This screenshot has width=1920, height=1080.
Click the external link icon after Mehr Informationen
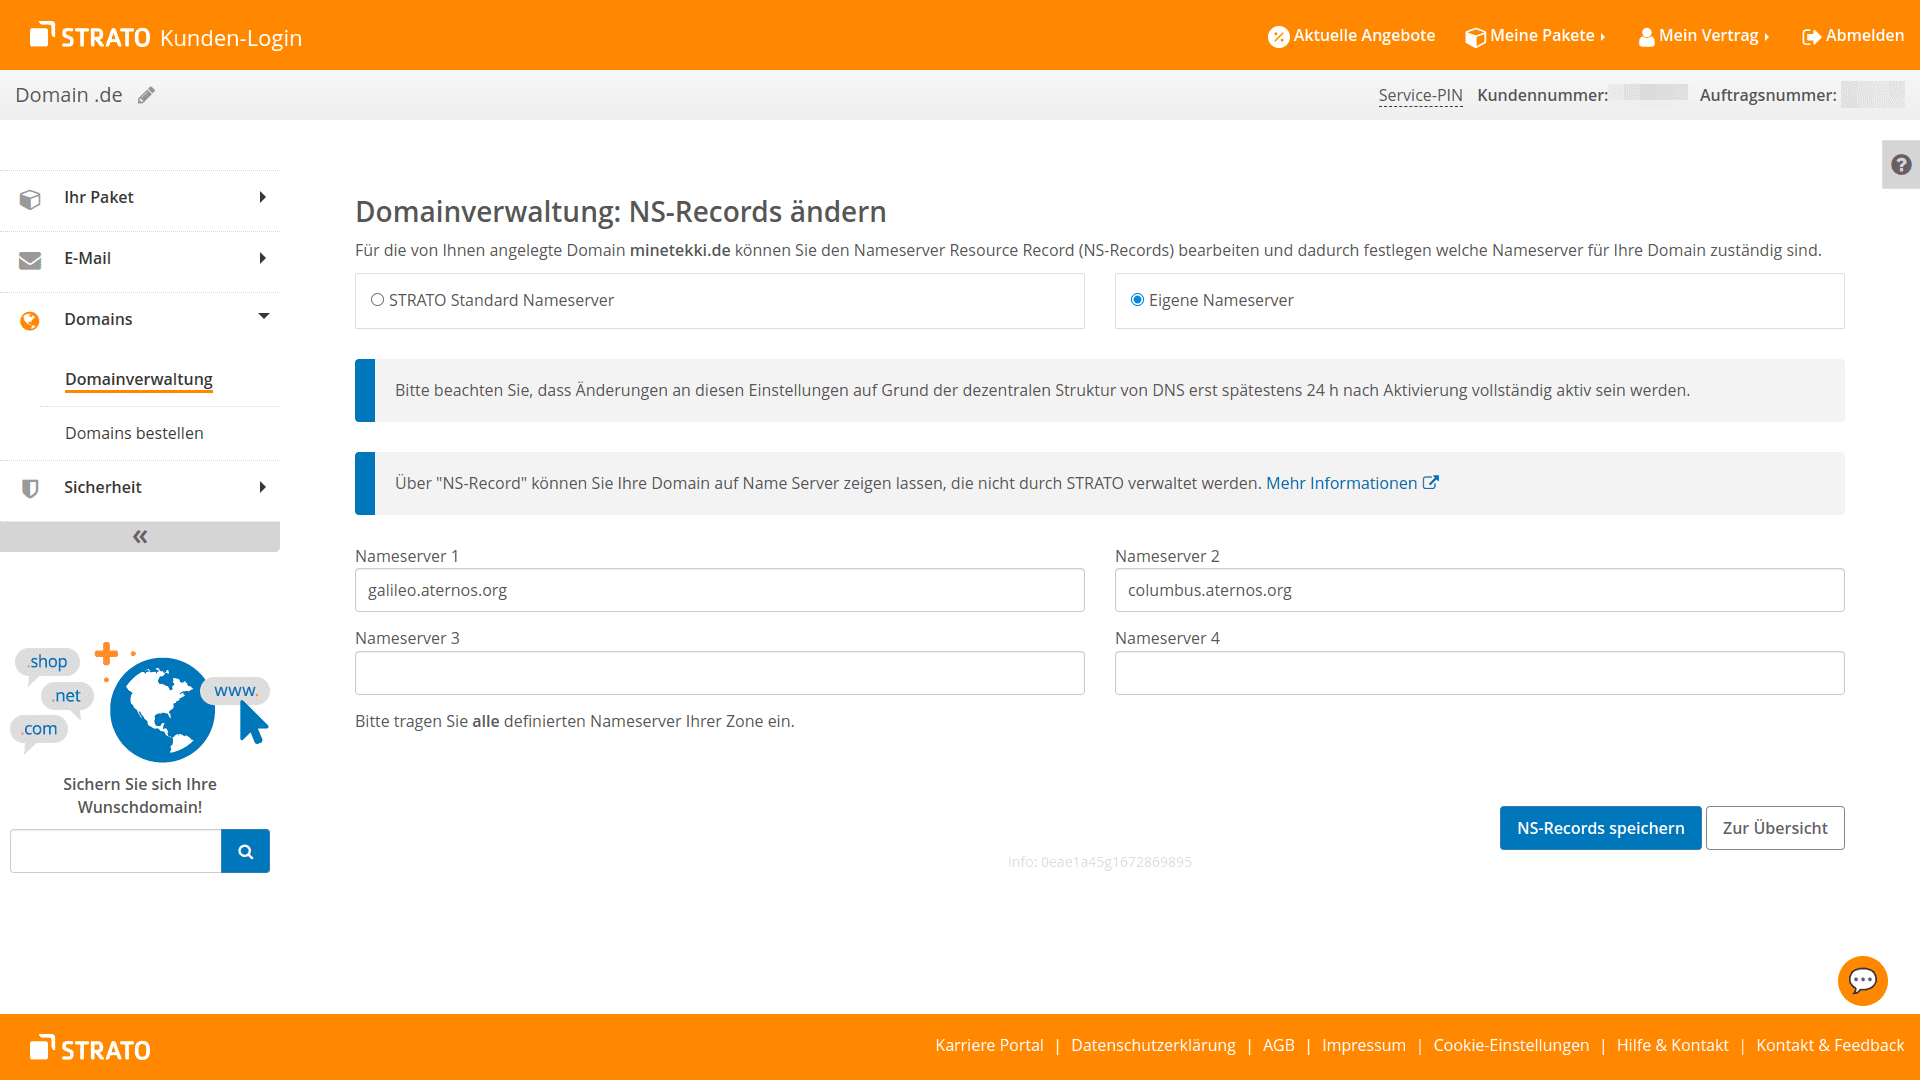click(1431, 482)
